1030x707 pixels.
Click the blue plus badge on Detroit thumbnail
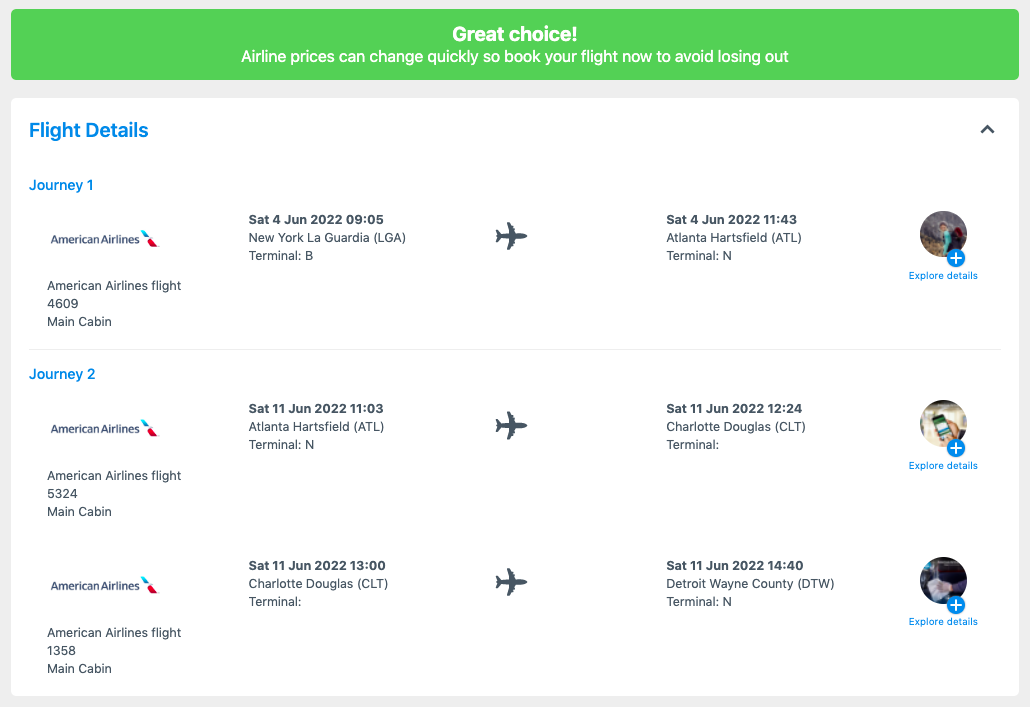956,605
